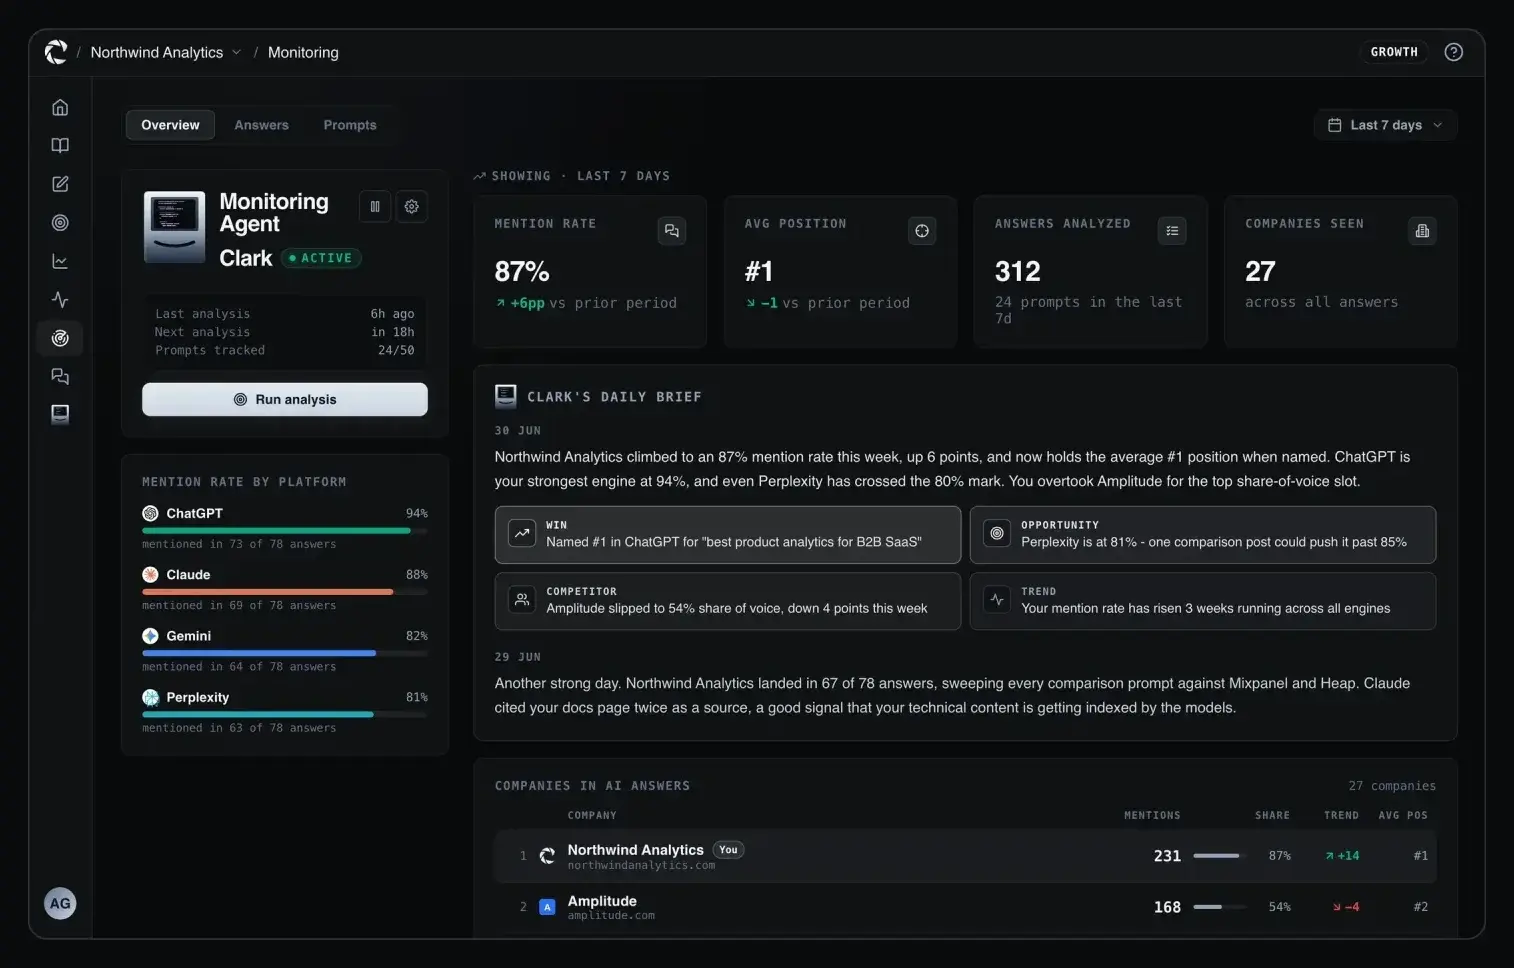Open the Home icon in sidebar
Screen dimensions: 1514x968
click(x=60, y=107)
